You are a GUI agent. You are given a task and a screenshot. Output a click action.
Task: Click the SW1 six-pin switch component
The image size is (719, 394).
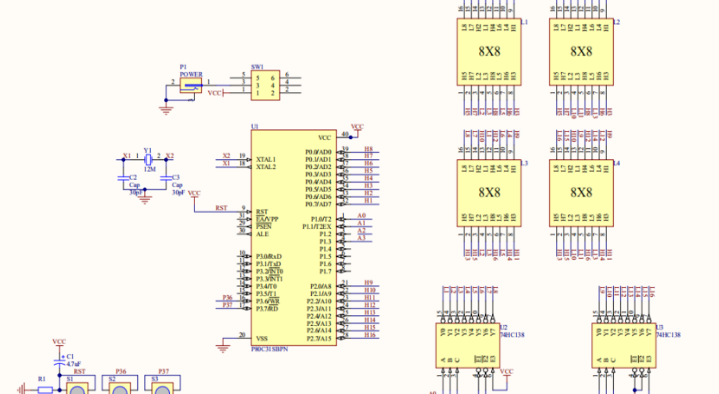pos(265,85)
